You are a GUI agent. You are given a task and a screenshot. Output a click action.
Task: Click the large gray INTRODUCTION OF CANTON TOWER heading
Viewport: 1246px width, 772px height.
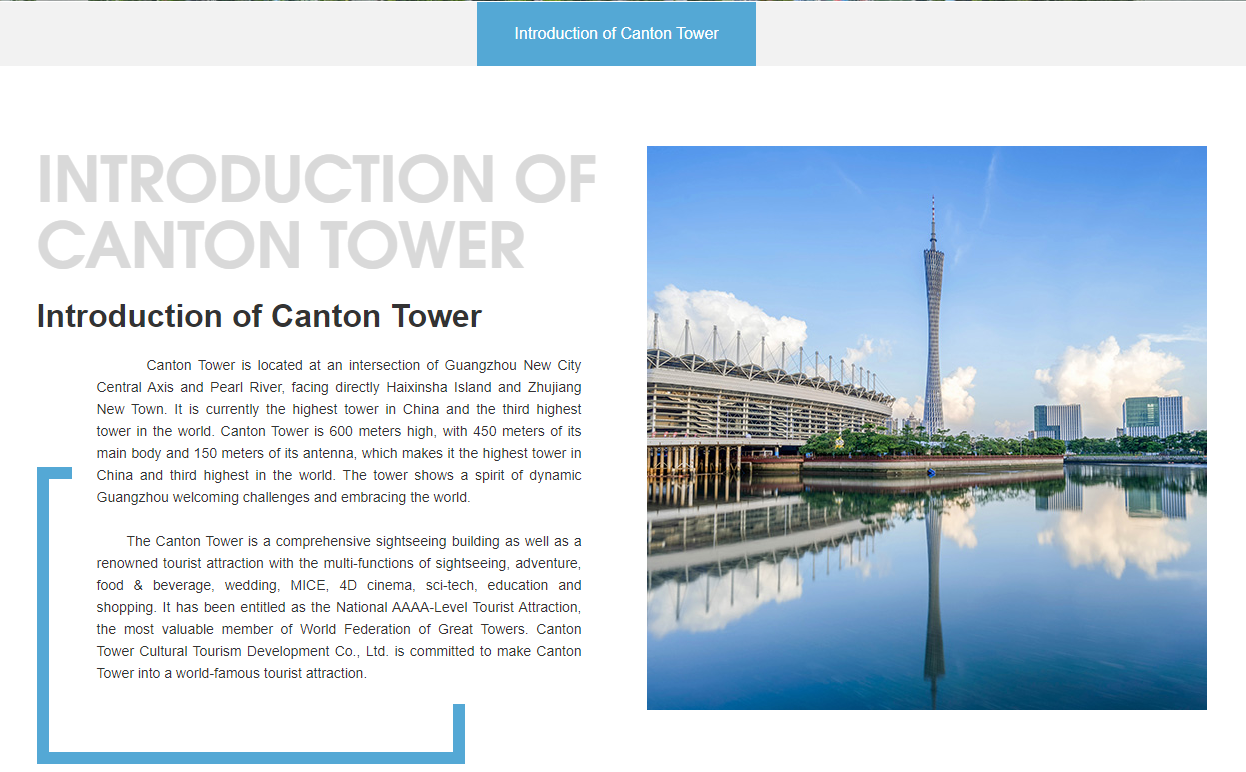click(316, 212)
